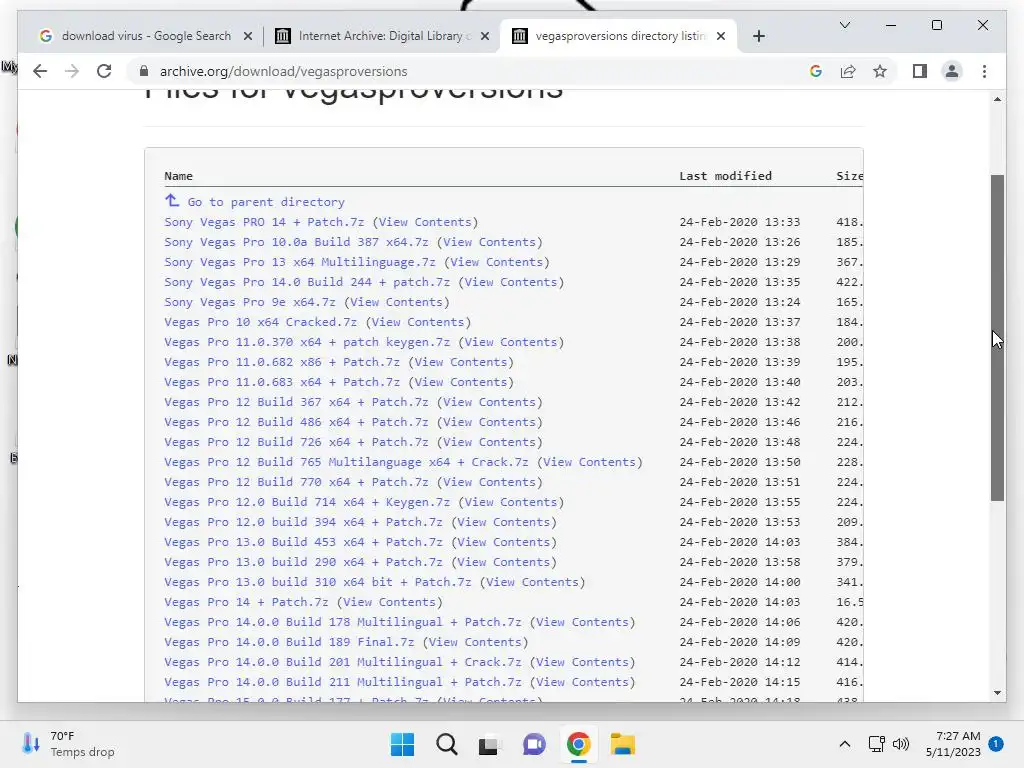Open Vegas Pro 12 Build 726 x64 + Patch.7z

pos(296,442)
